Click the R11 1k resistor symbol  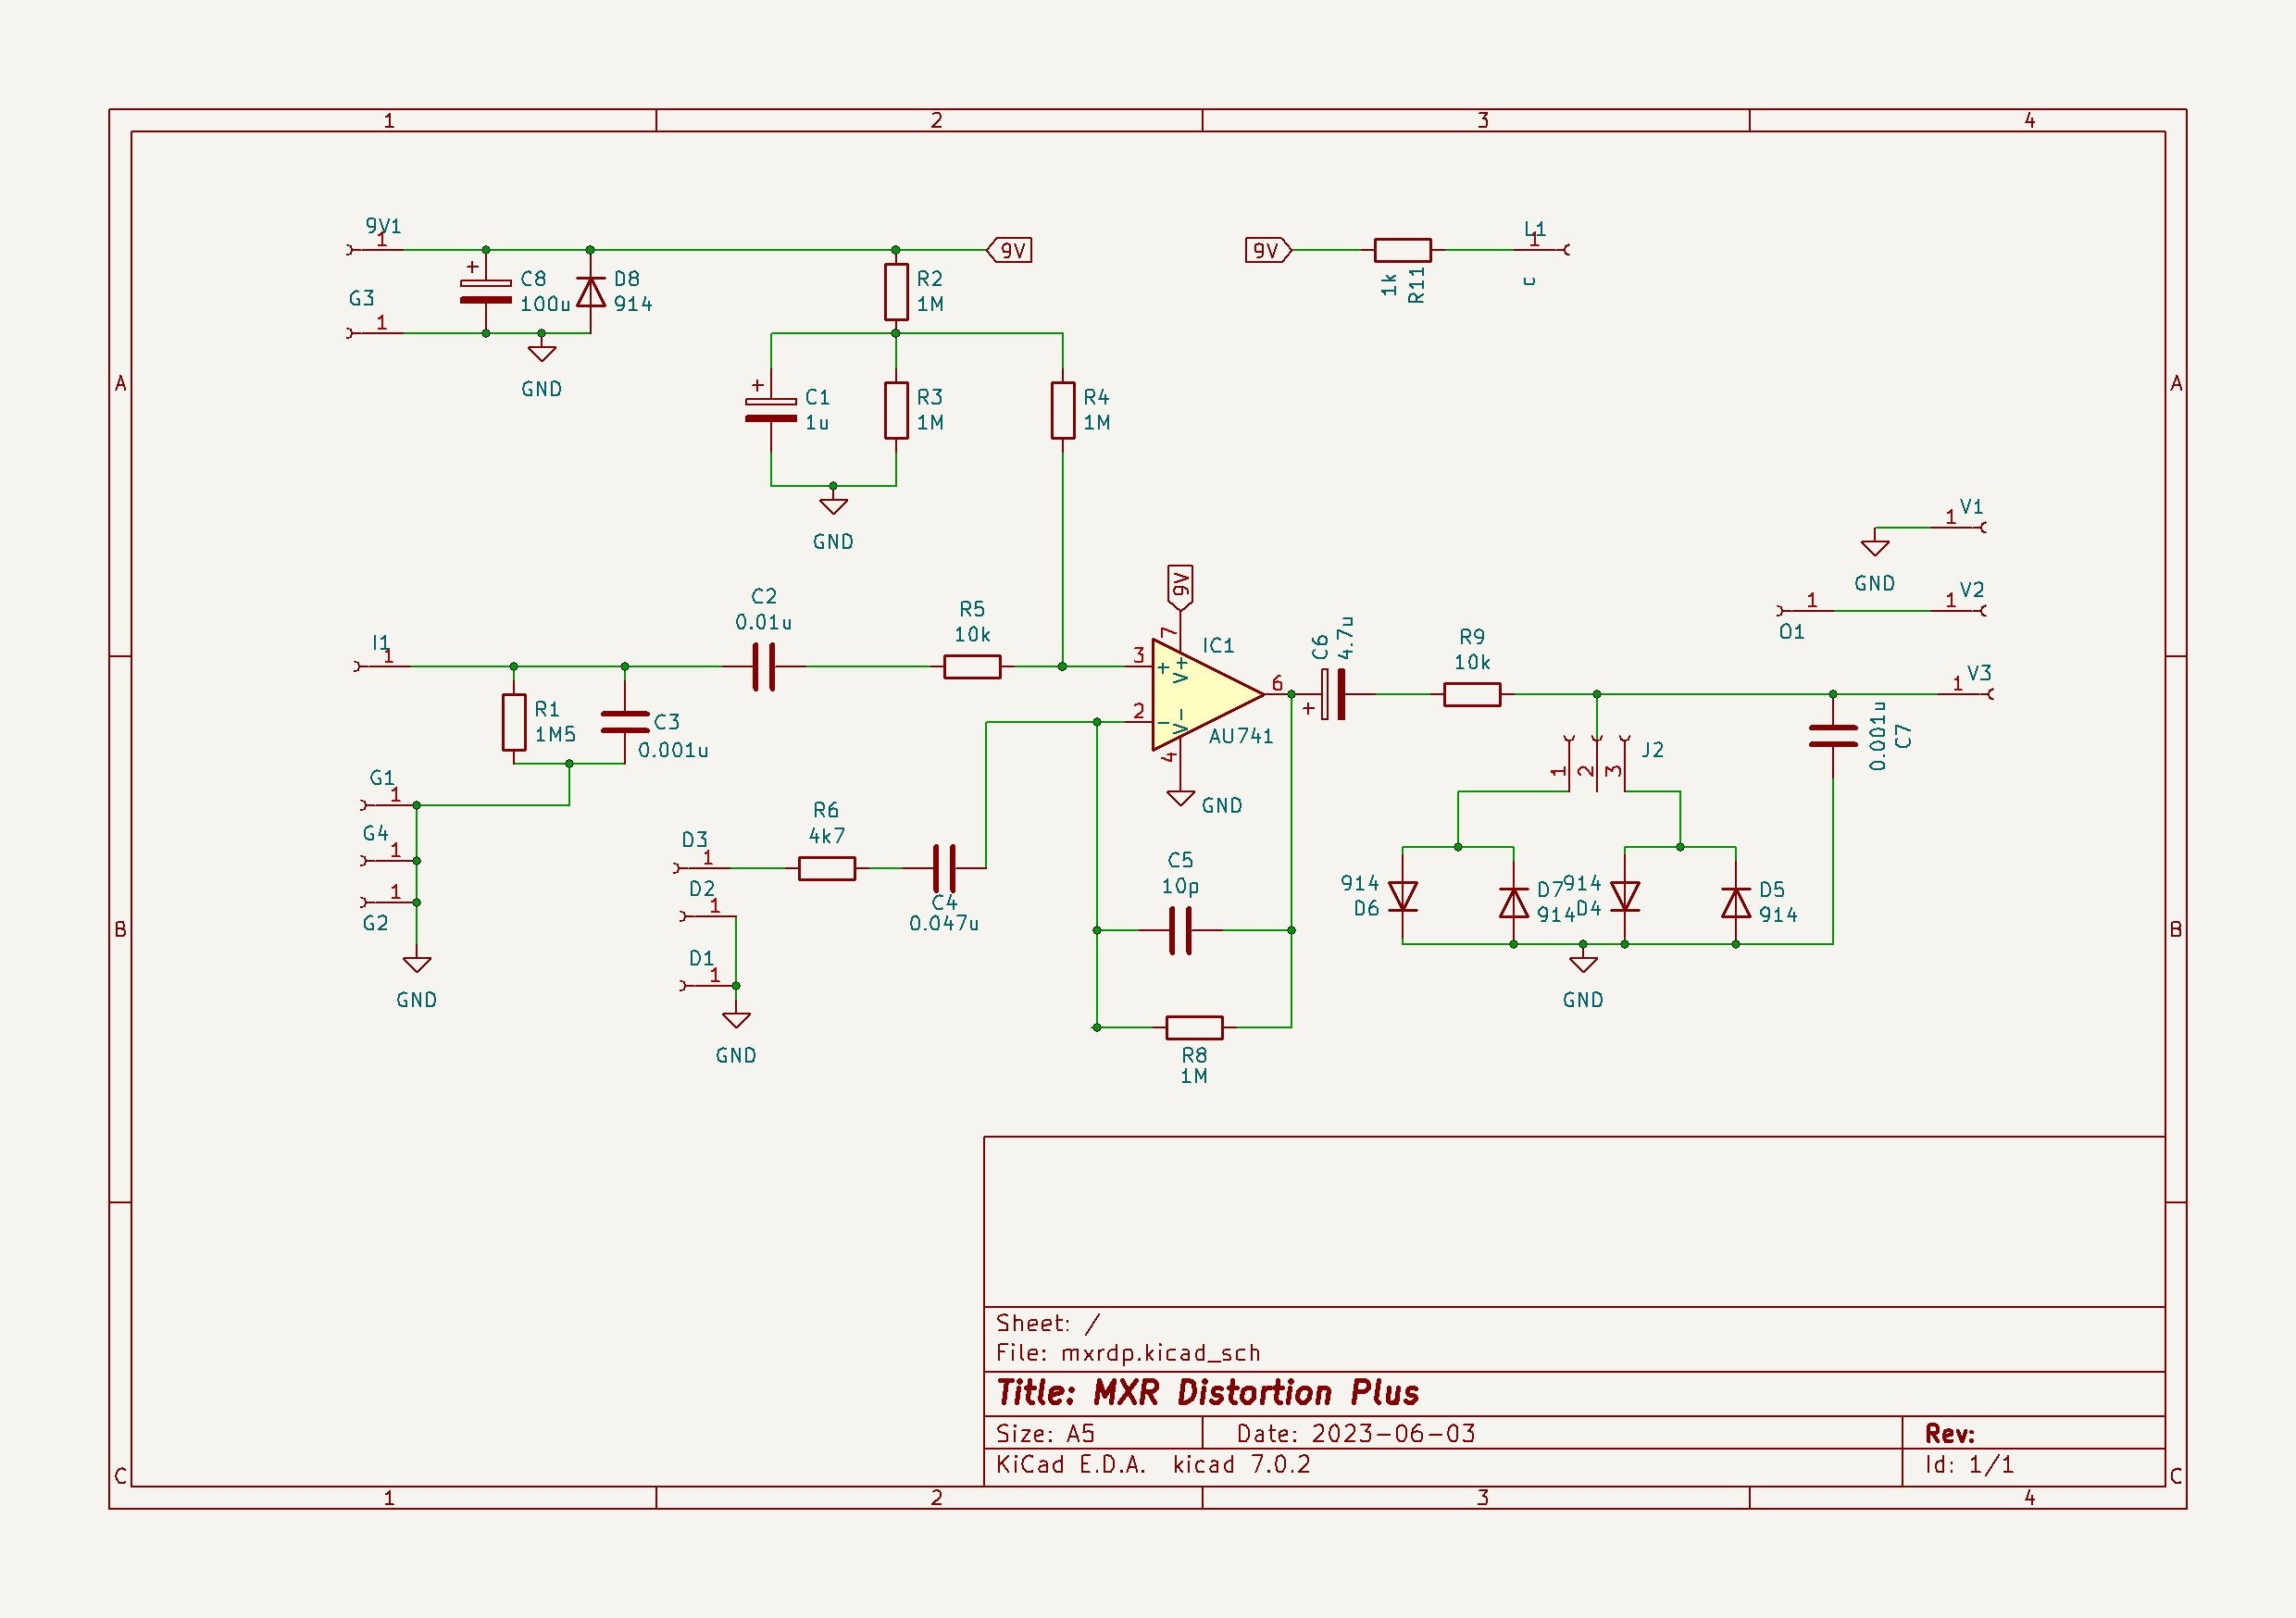1402,250
